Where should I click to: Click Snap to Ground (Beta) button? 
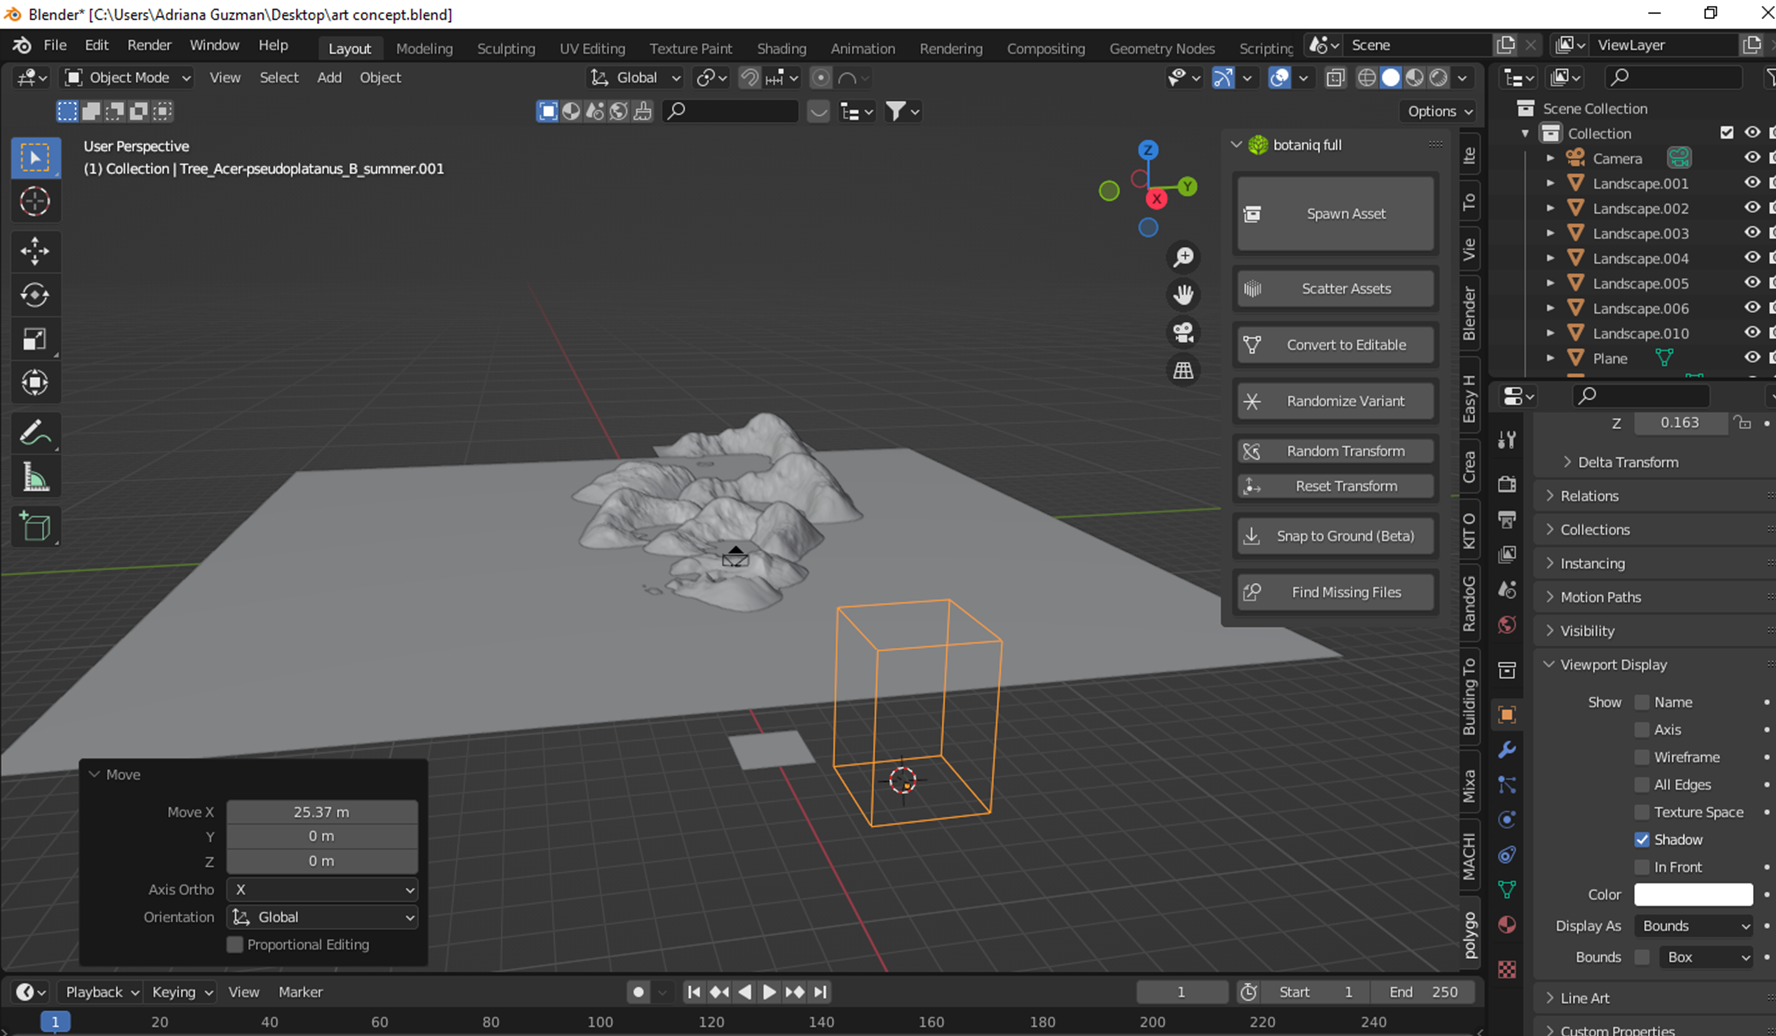click(x=1335, y=536)
